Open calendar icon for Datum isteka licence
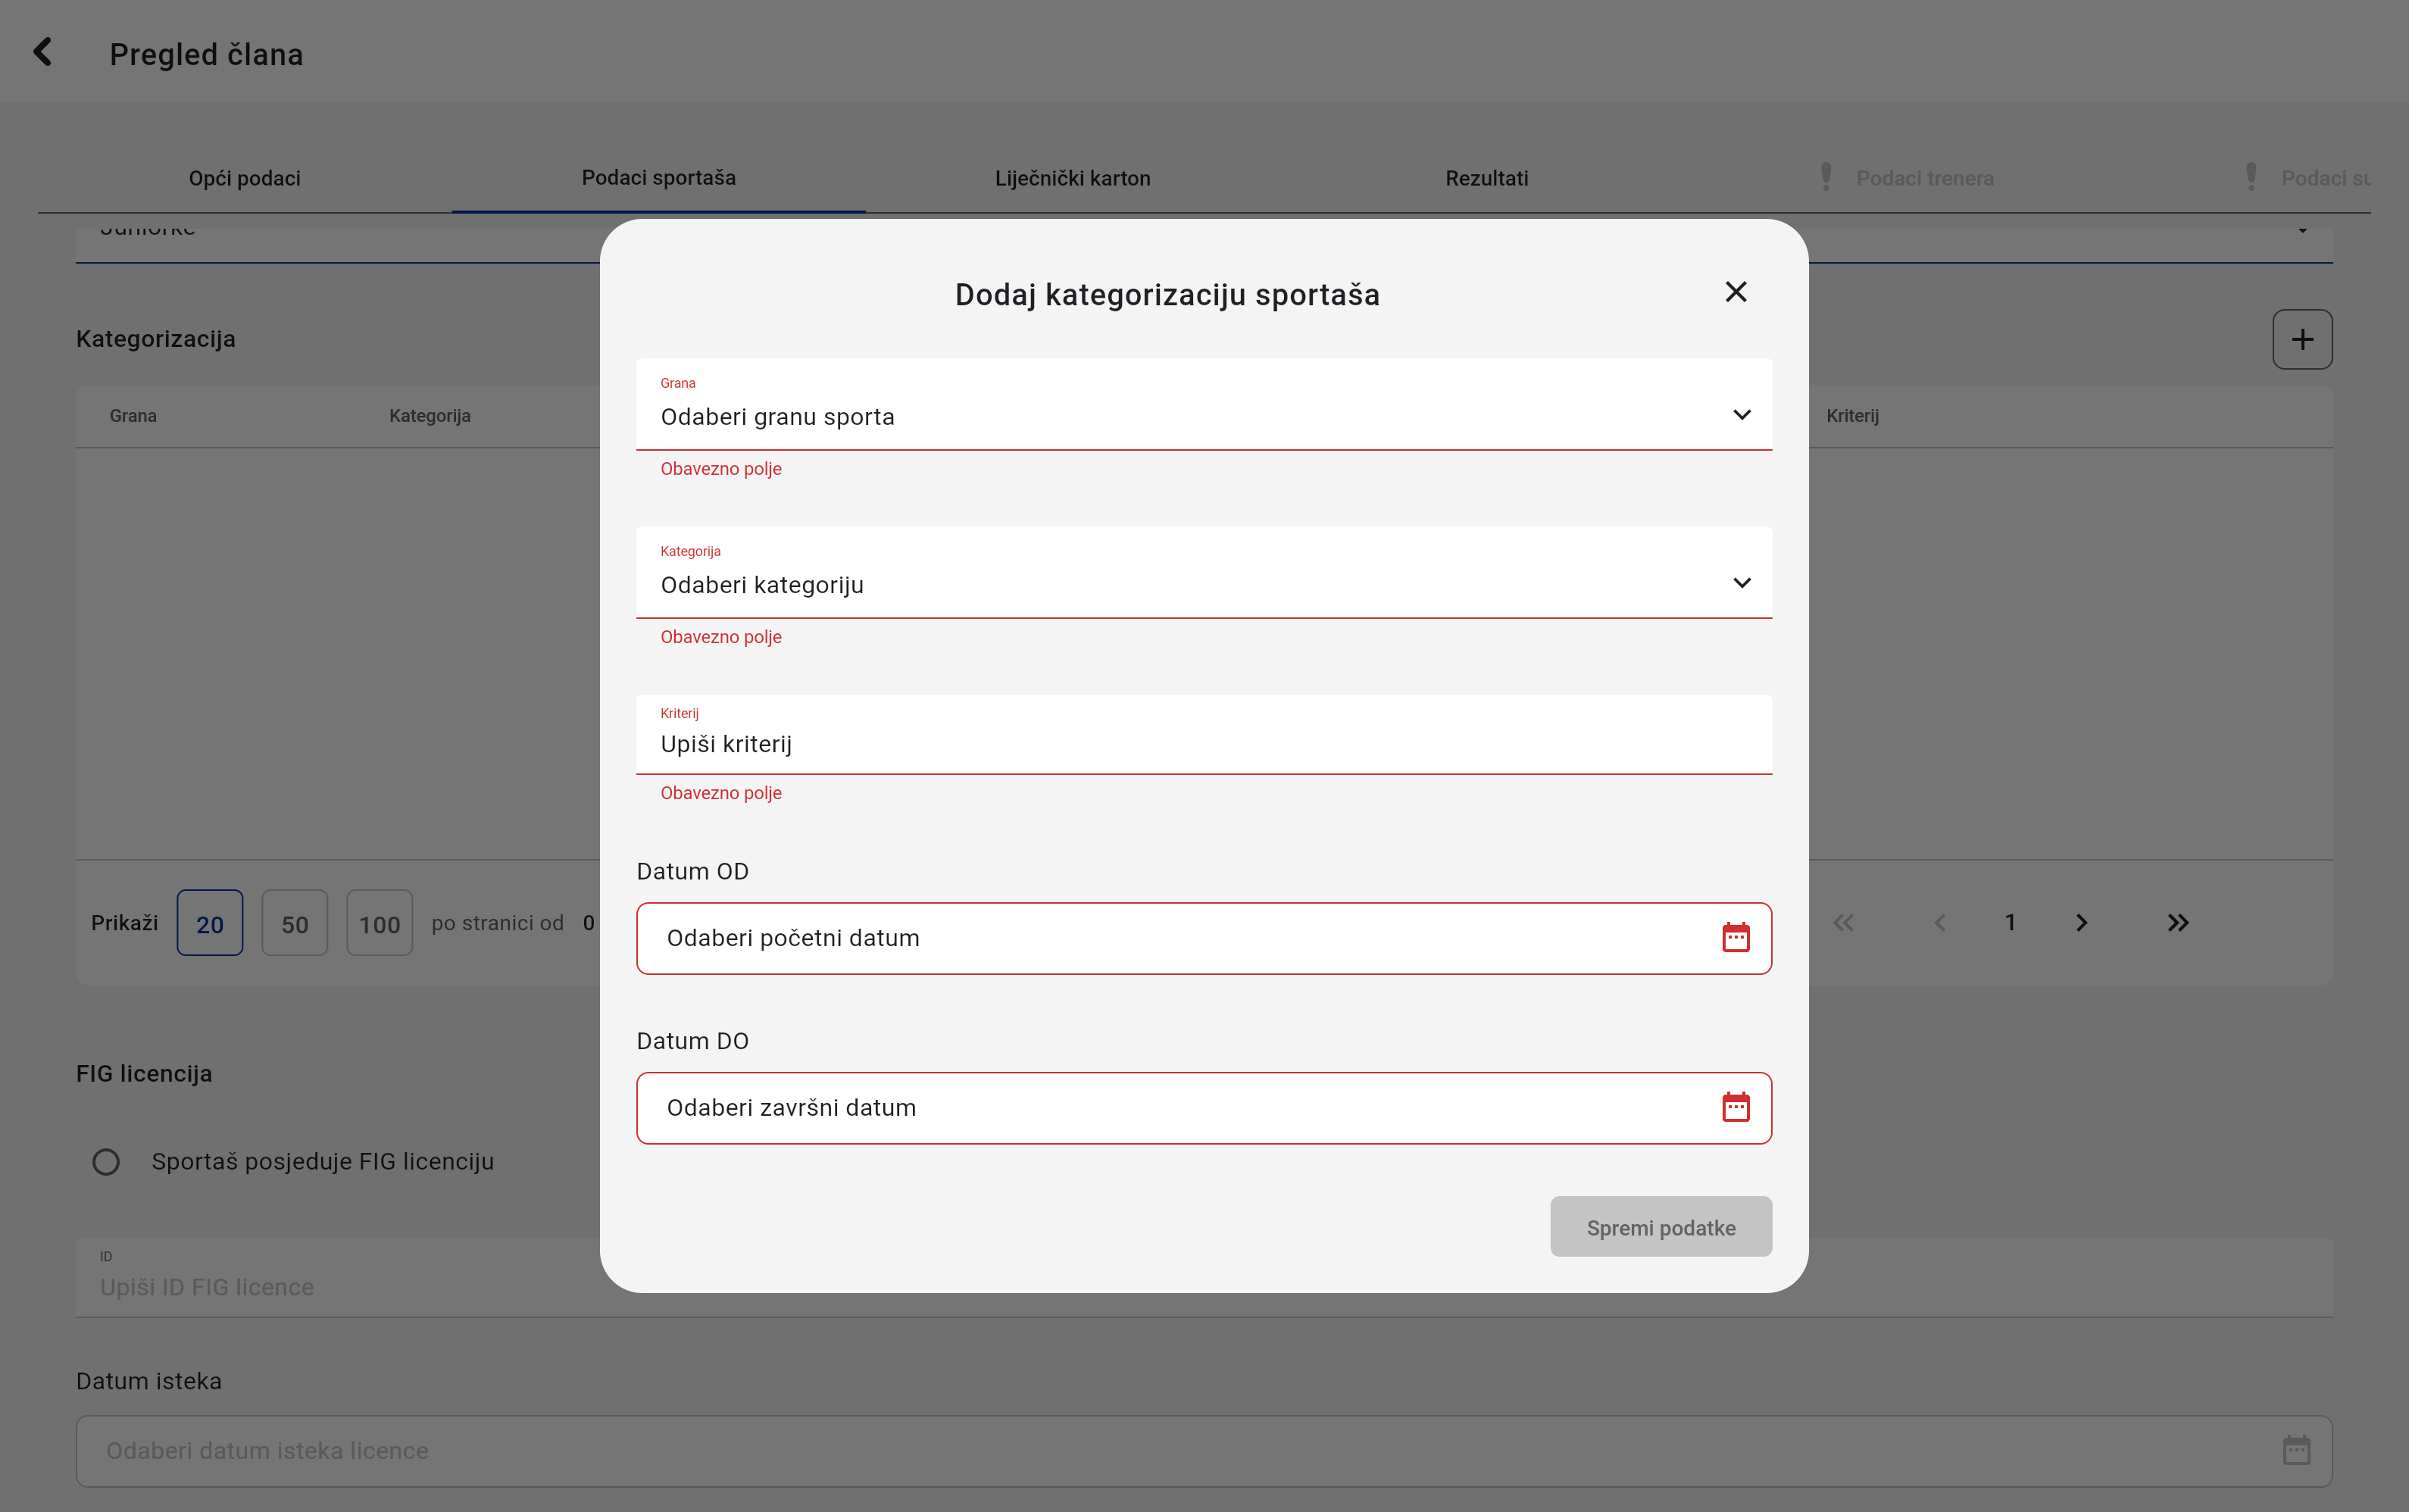2409x1512 pixels. pyautogui.click(x=2296, y=1450)
